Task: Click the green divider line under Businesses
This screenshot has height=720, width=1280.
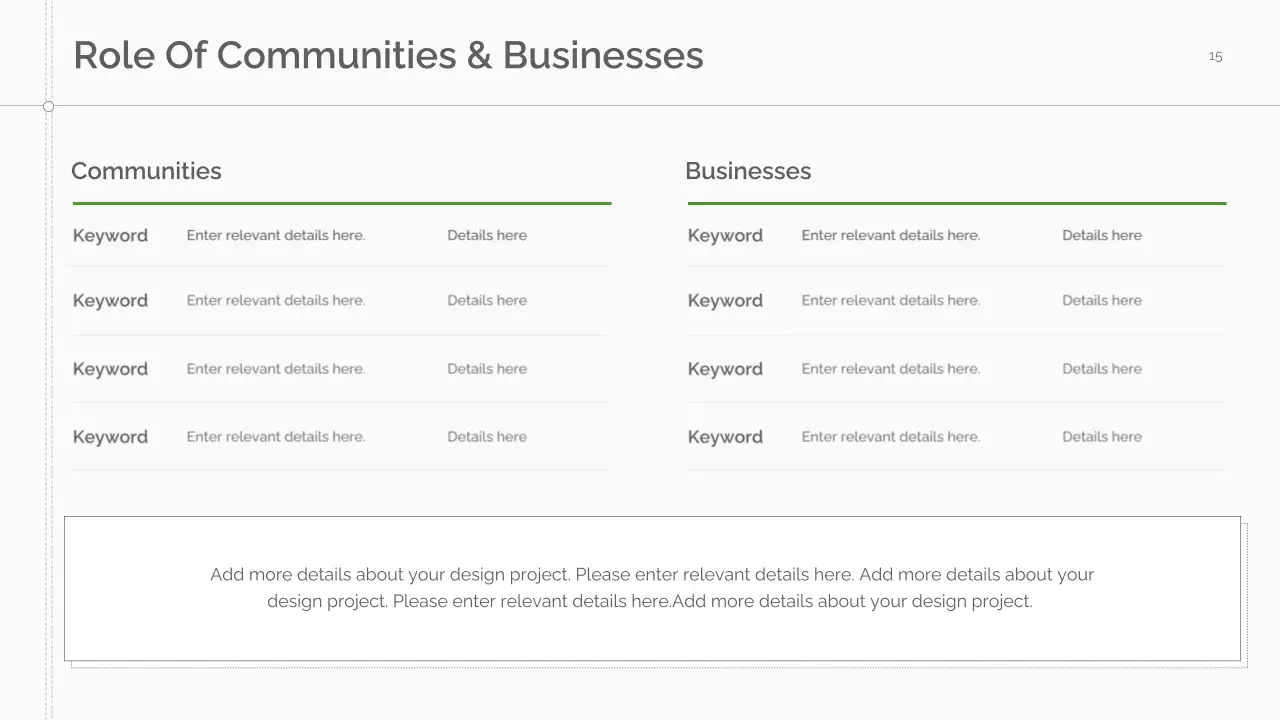Action: coord(956,203)
